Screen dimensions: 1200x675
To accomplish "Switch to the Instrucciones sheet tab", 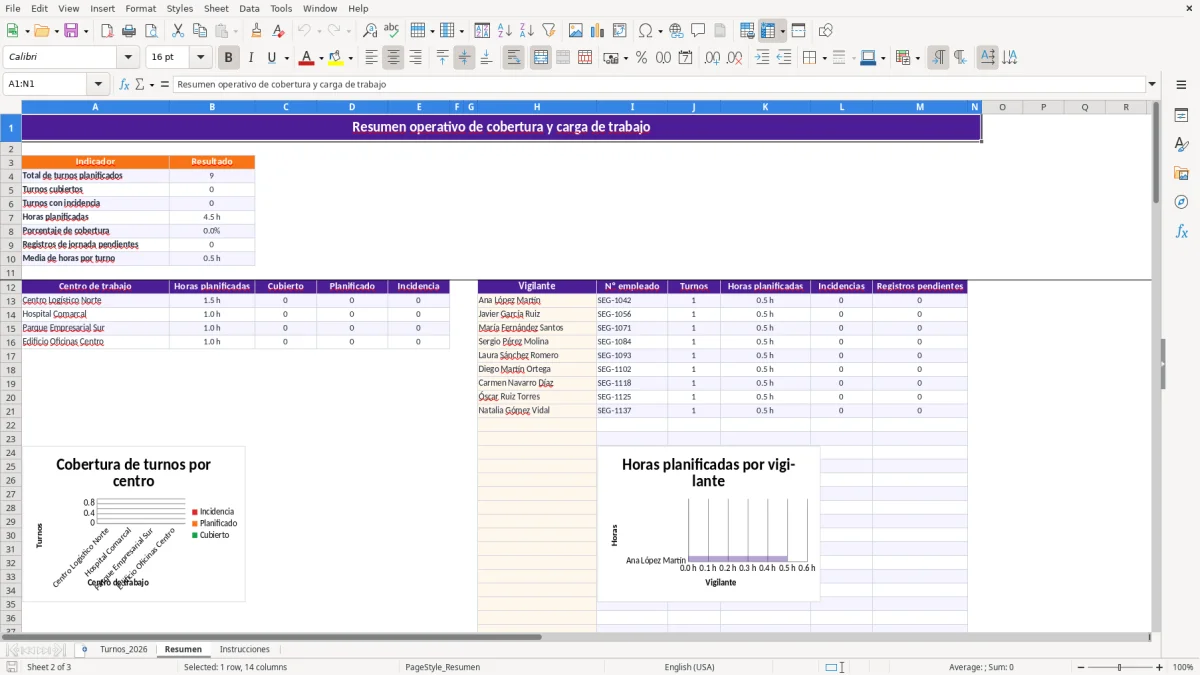I will (244, 649).
